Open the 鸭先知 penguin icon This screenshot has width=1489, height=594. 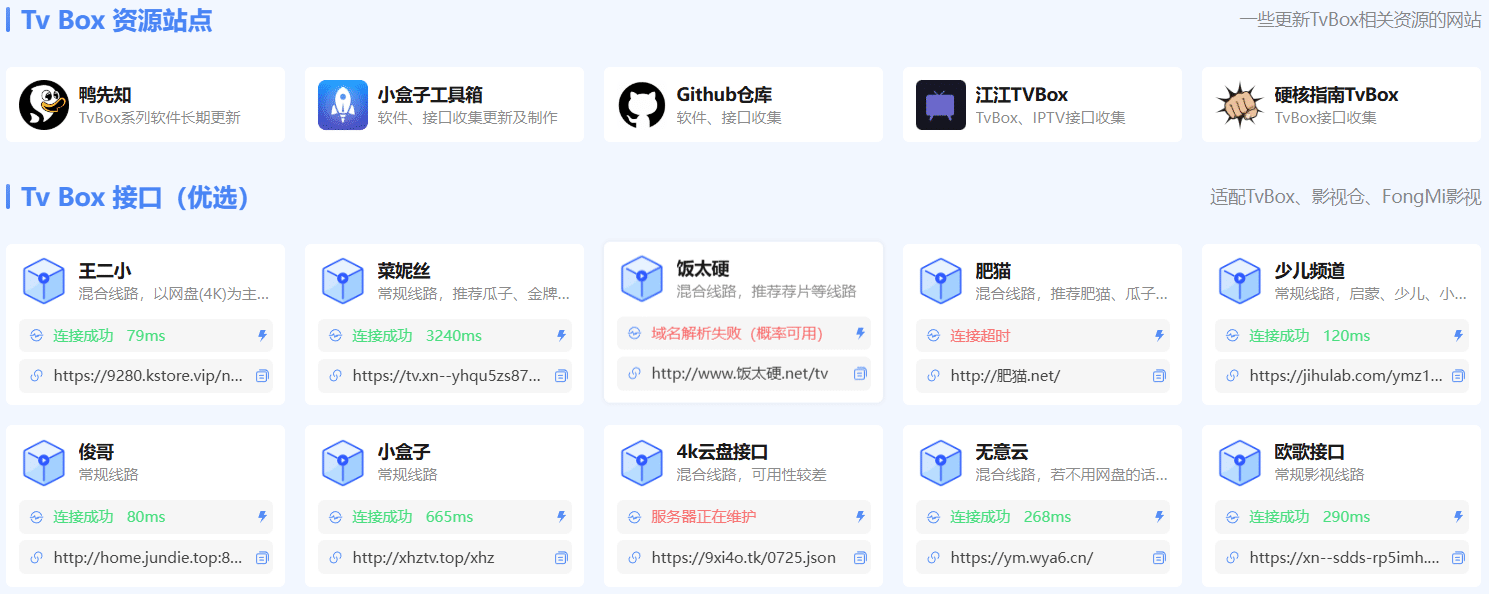(x=44, y=105)
